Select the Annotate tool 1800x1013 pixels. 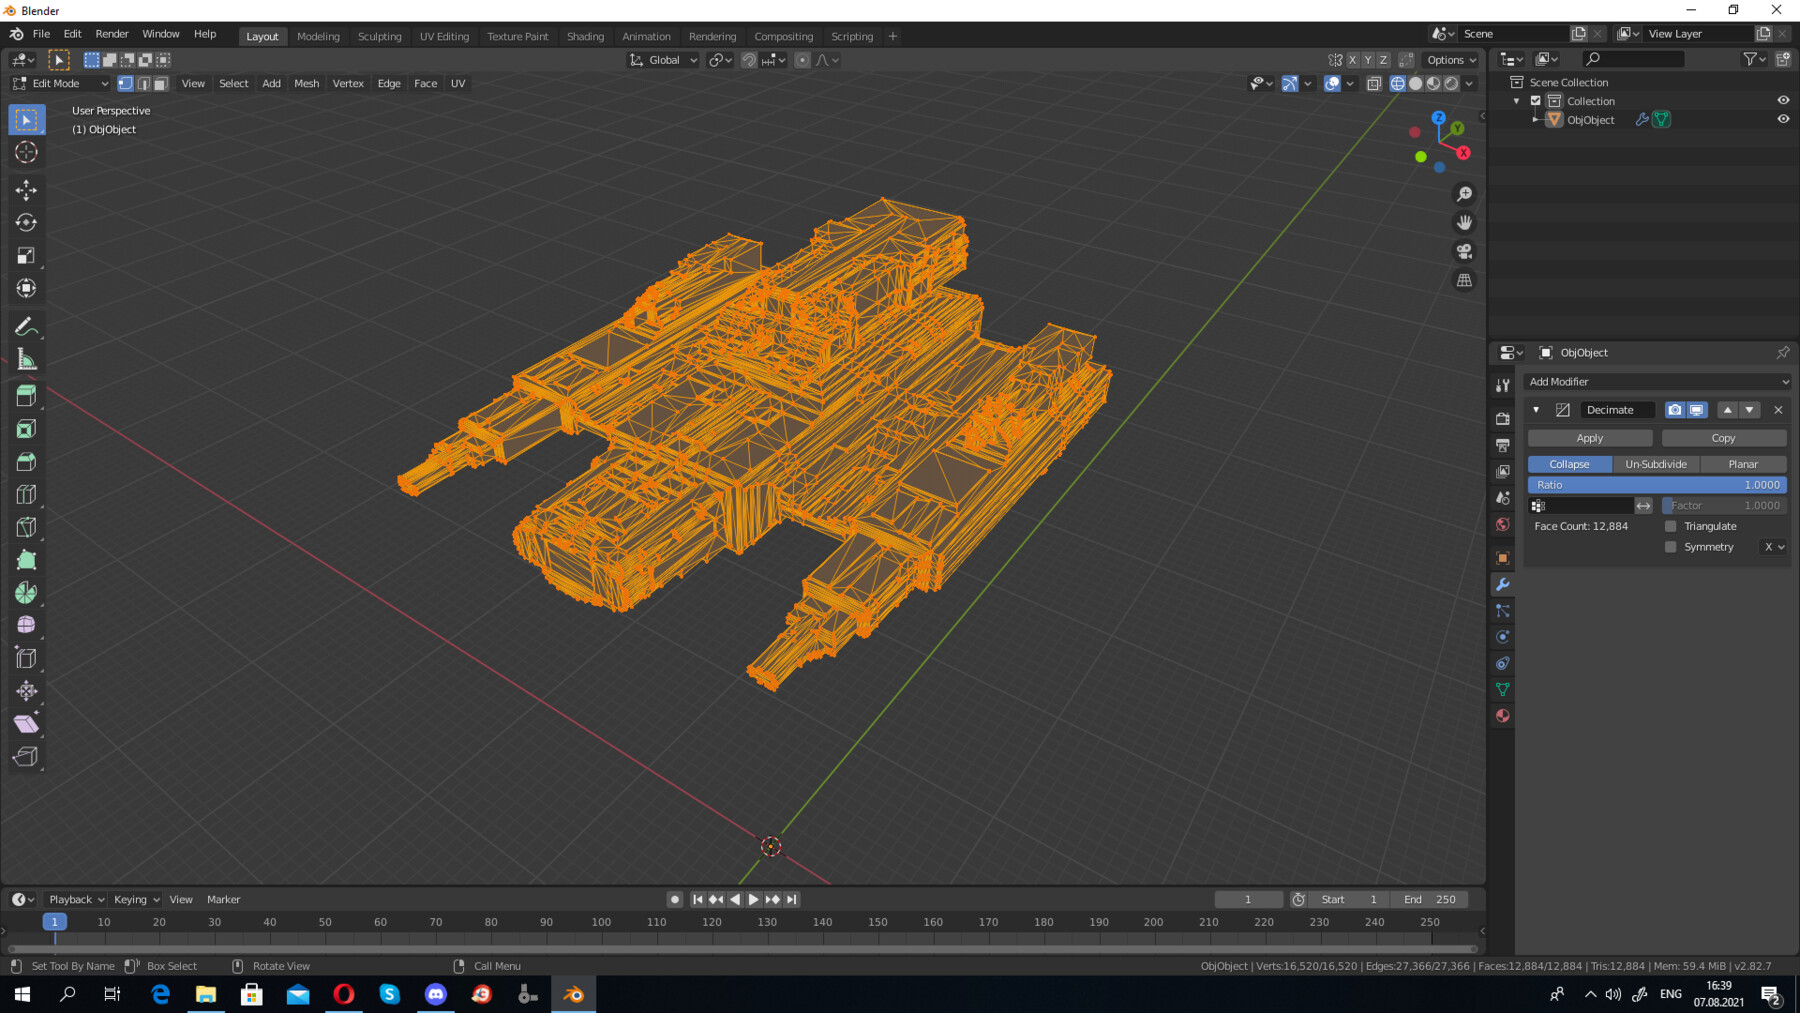coord(26,325)
